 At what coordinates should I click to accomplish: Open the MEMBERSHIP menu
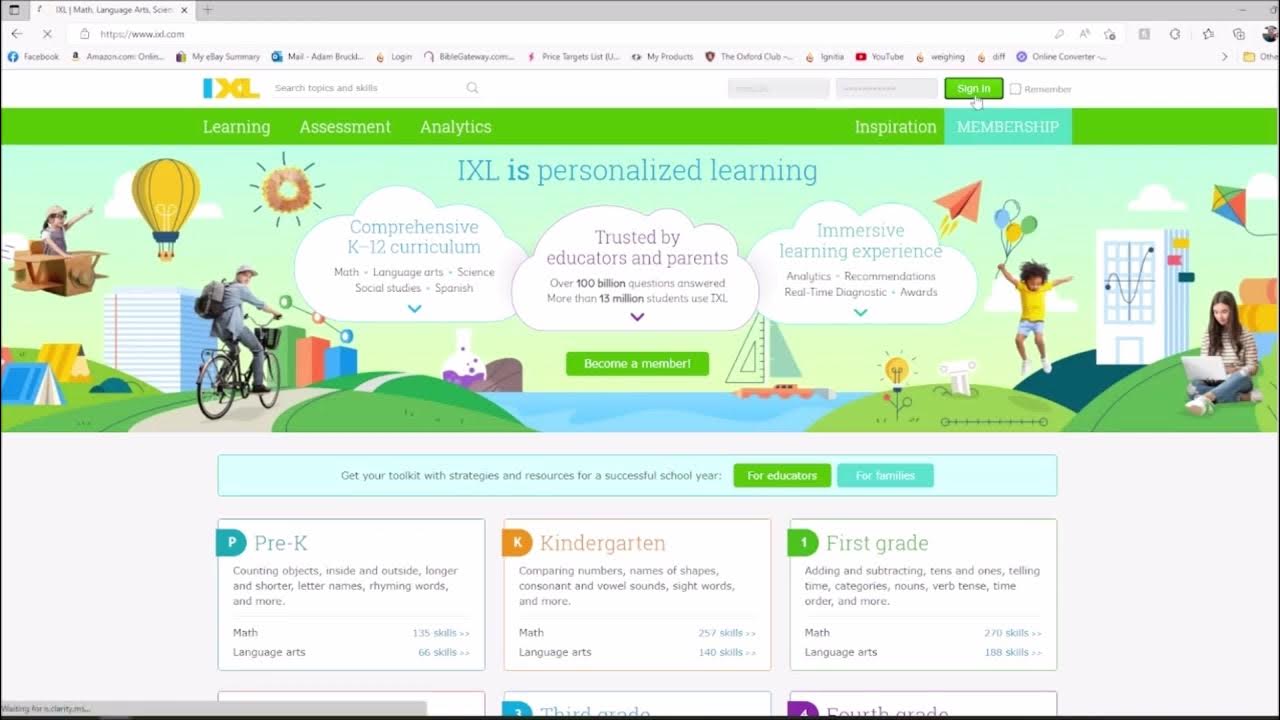point(1008,127)
